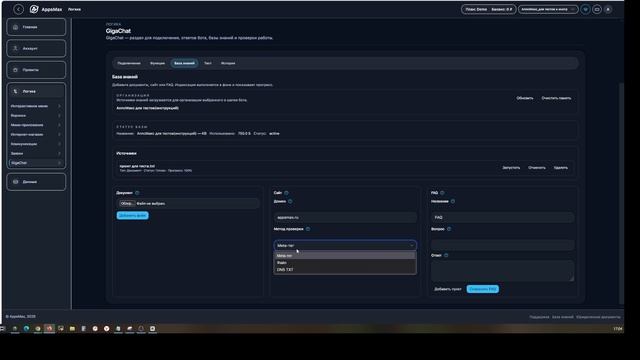Click the user icon beside Аккаунт
This screenshot has width=640, height=360.
point(16,48)
